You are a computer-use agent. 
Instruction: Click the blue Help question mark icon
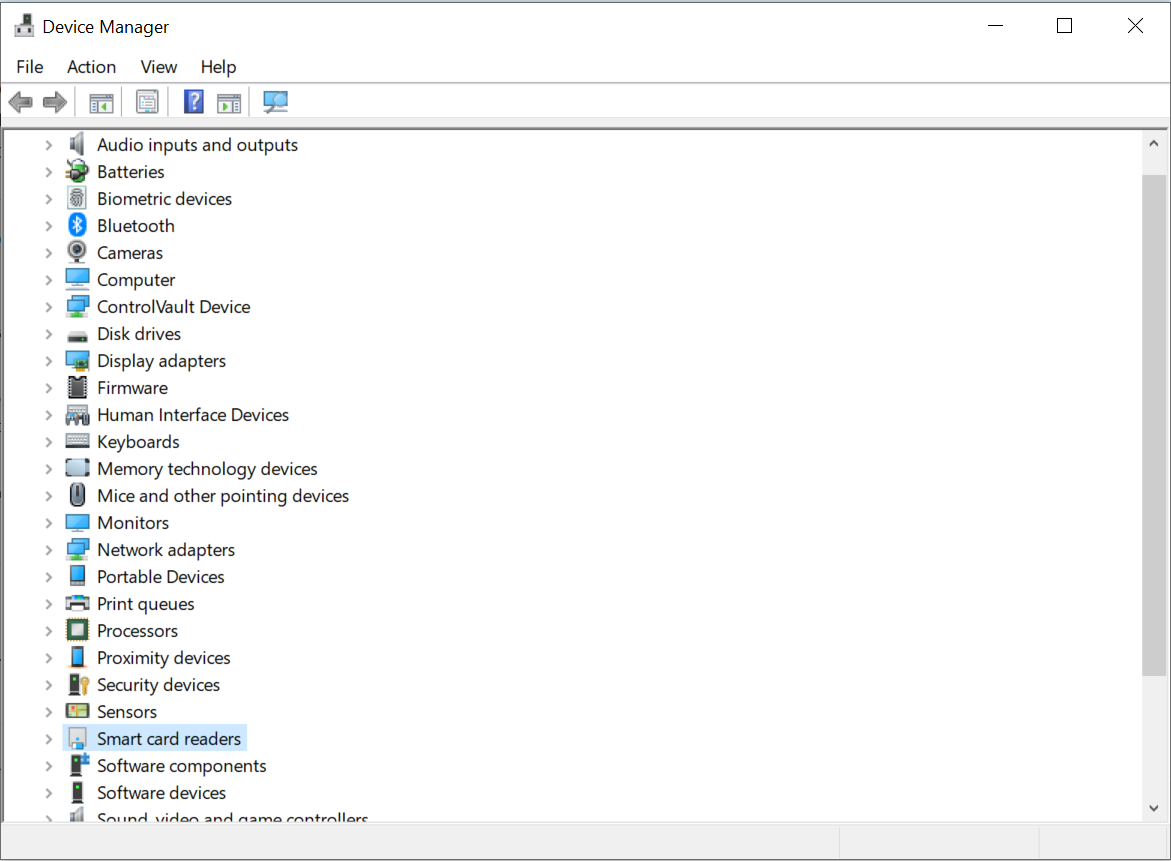193,102
